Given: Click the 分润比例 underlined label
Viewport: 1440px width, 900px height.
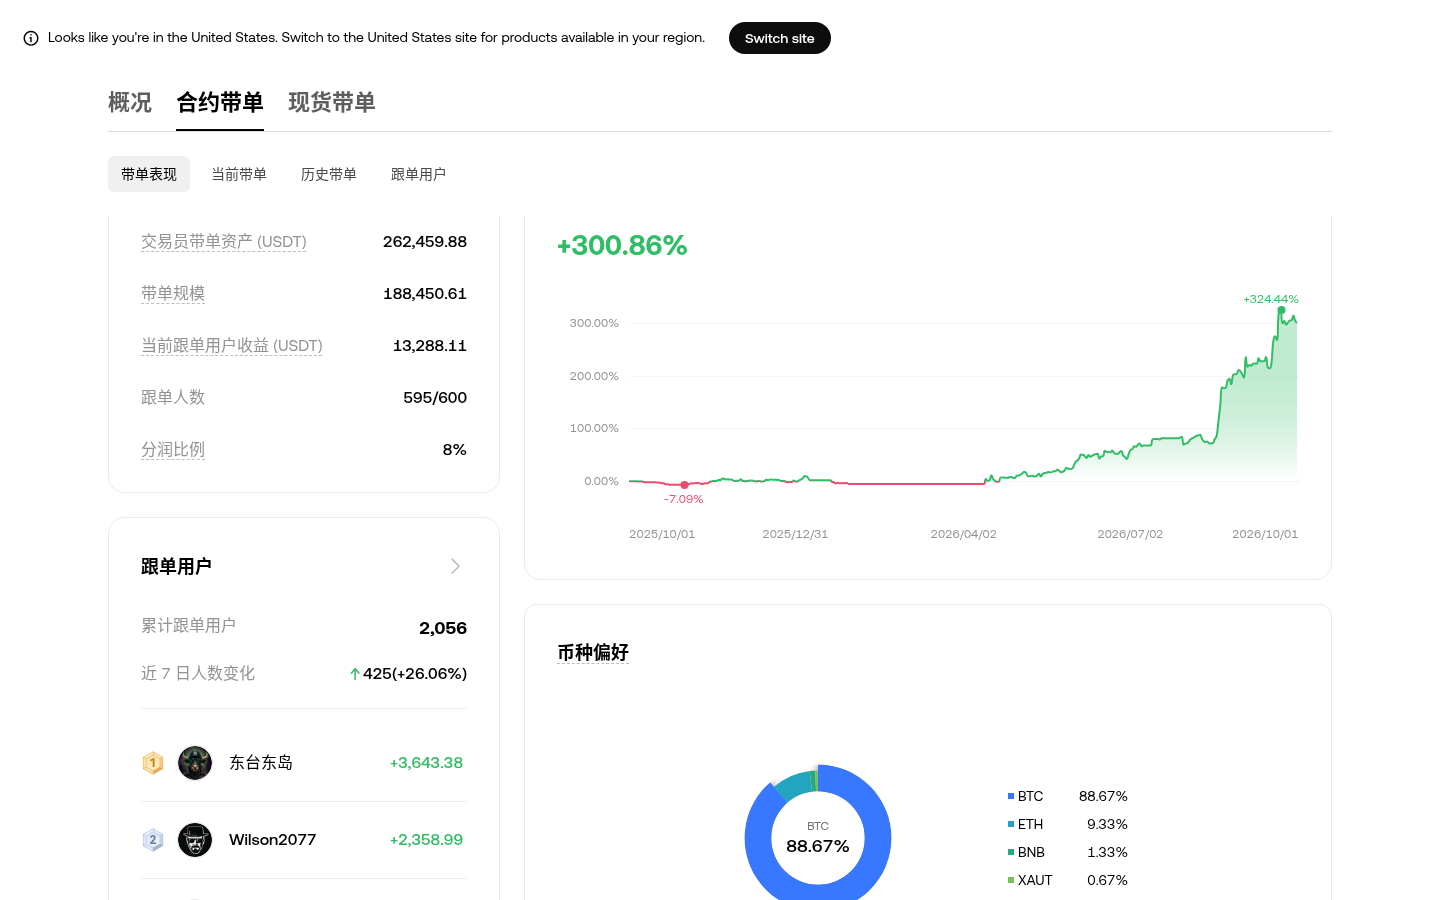Looking at the screenshot, I should click(x=173, y=450).
